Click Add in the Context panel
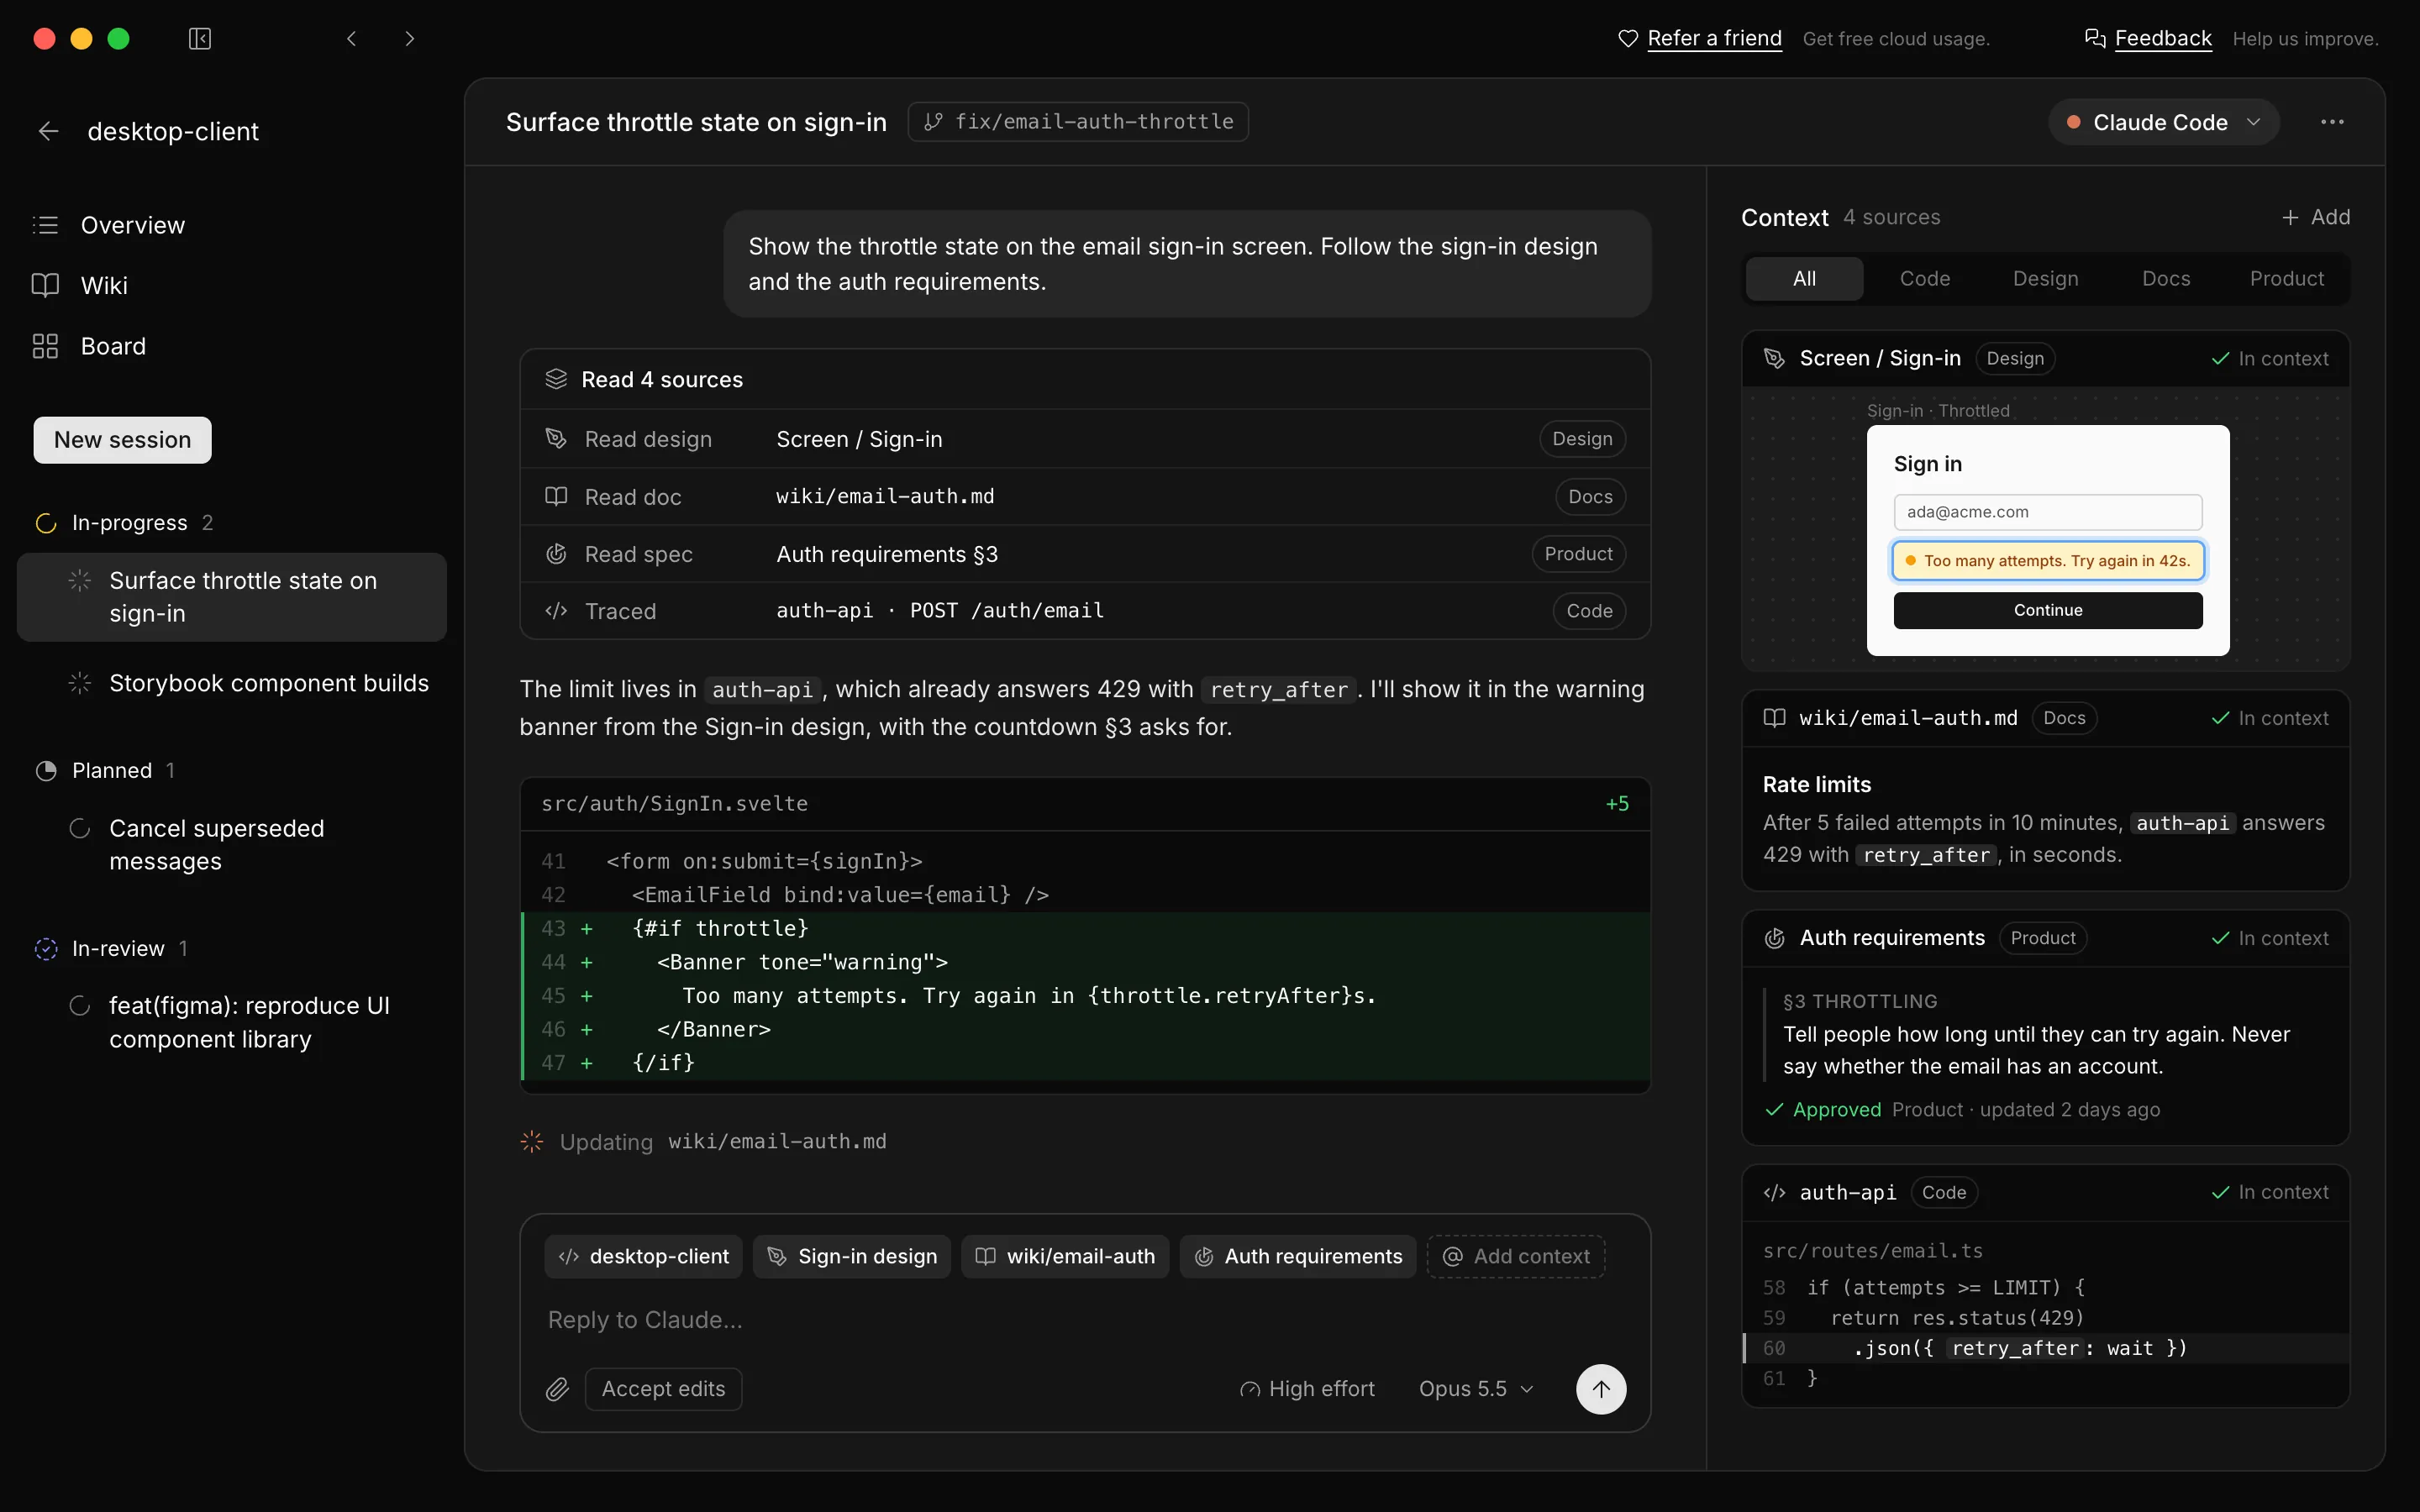 [x=2316, y=217]
